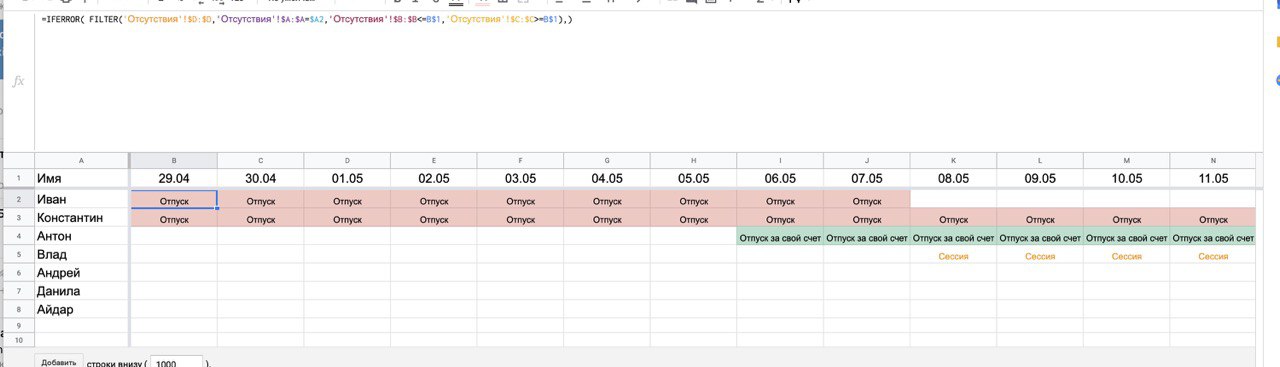
Task: Select column F header
Action: tap(520, 161)
